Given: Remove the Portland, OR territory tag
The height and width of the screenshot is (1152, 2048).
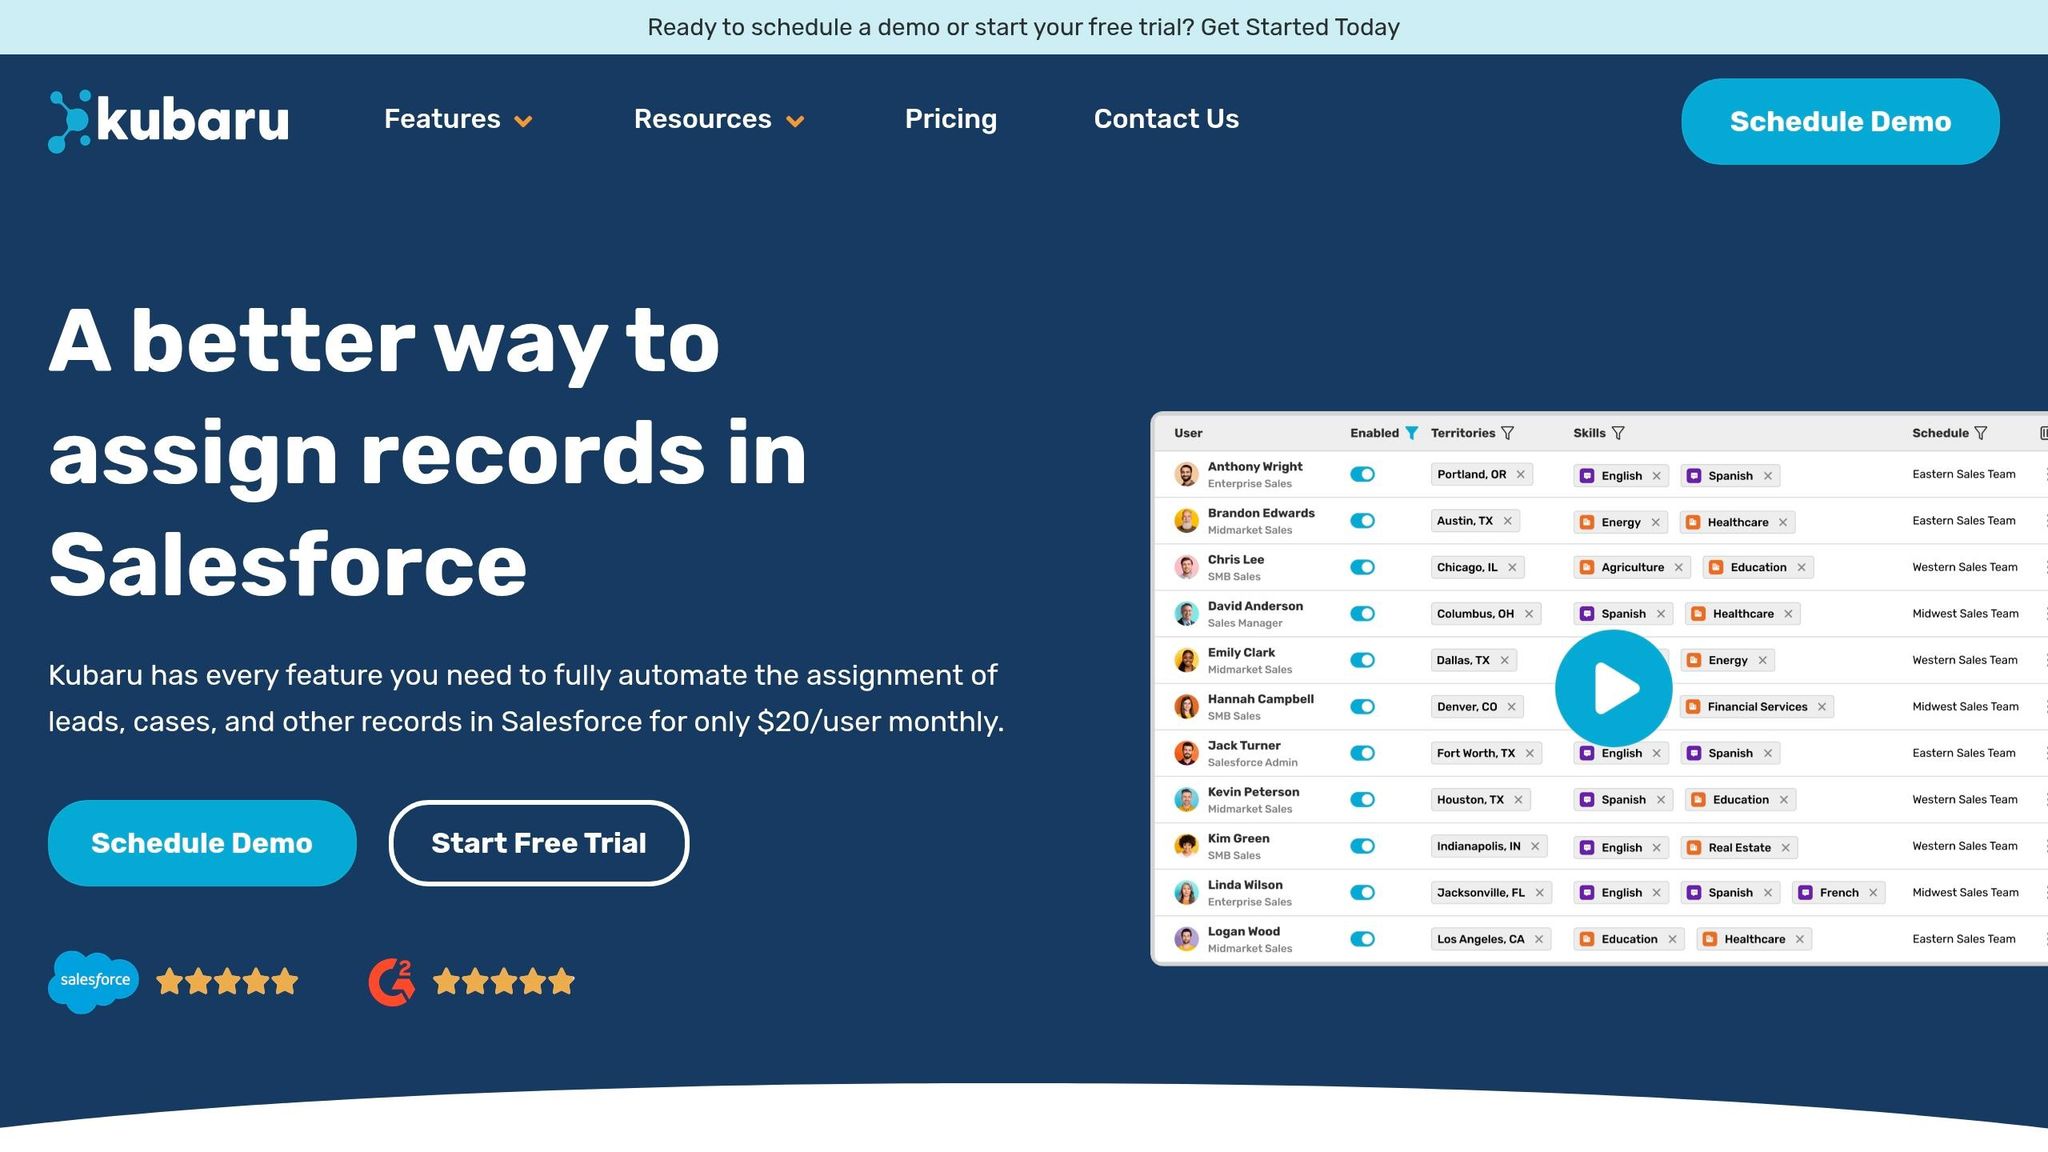Looking at the screenshot, I should [1520, 475].
